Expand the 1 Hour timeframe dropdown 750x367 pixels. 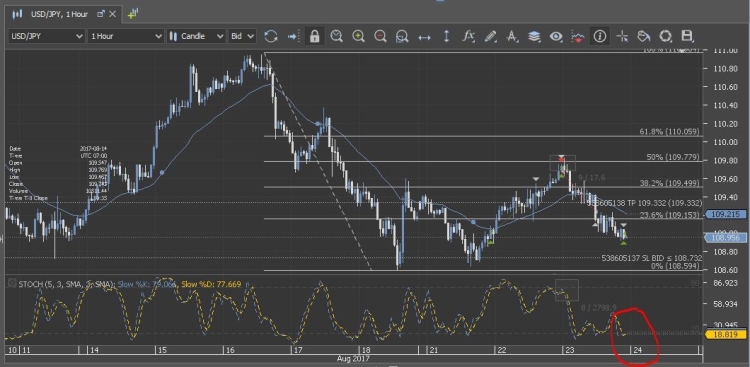tap(126, 36)
